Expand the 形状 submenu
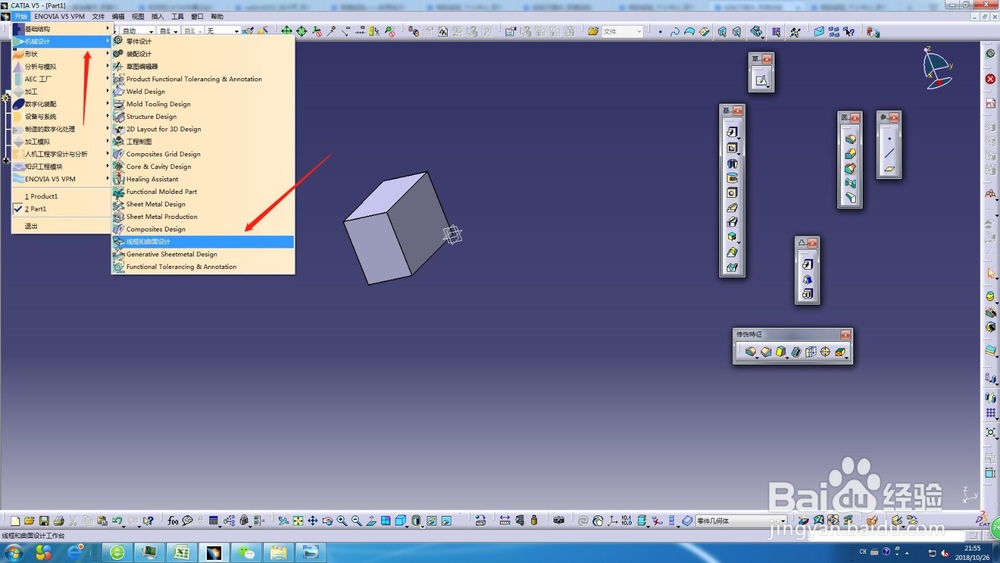 tap(61, 54)
